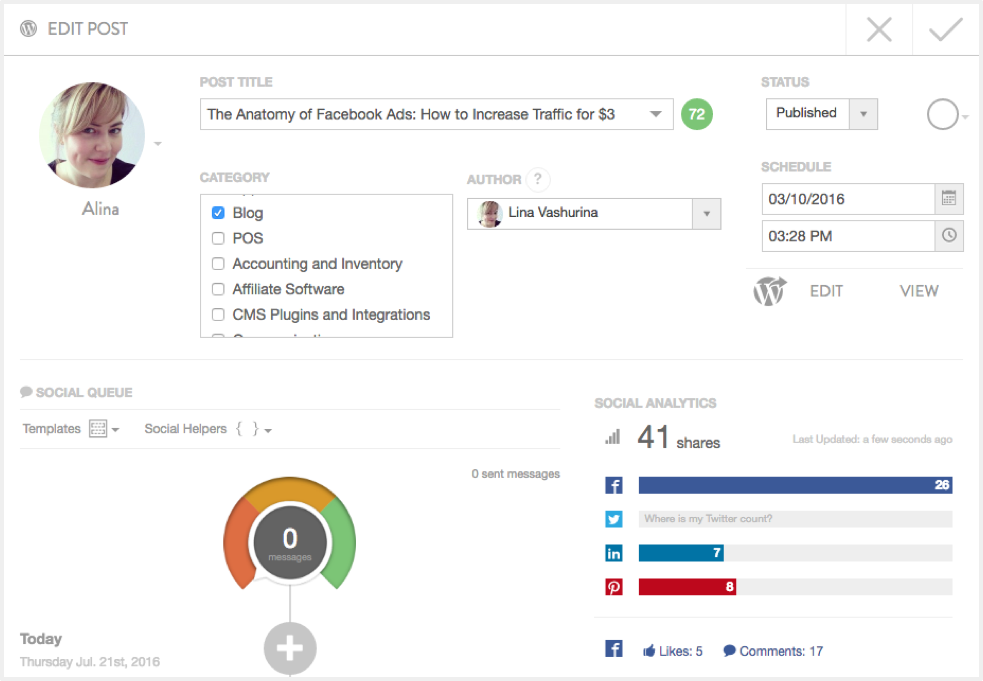Screen dimensions: 983x681
Task: Click the EDIT WordPress link
Action: point(826,291)
